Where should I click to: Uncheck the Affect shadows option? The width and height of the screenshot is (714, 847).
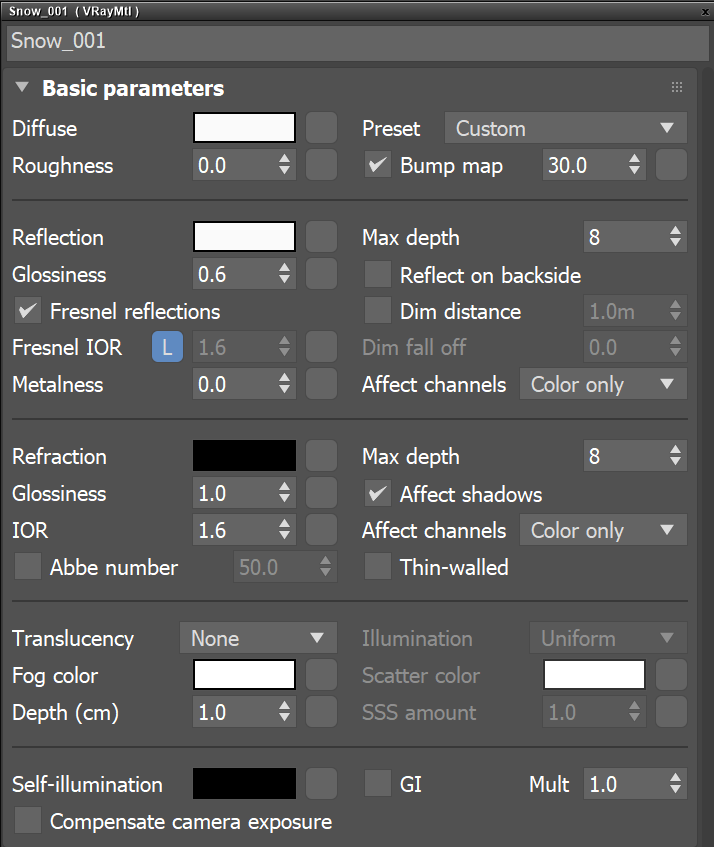tap(378, 494)
